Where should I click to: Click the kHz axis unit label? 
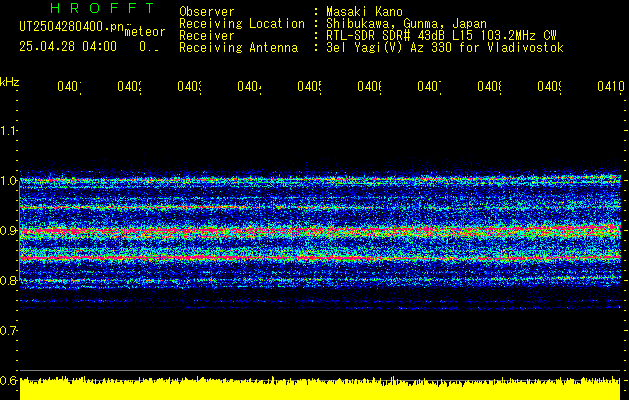point(9,82)
